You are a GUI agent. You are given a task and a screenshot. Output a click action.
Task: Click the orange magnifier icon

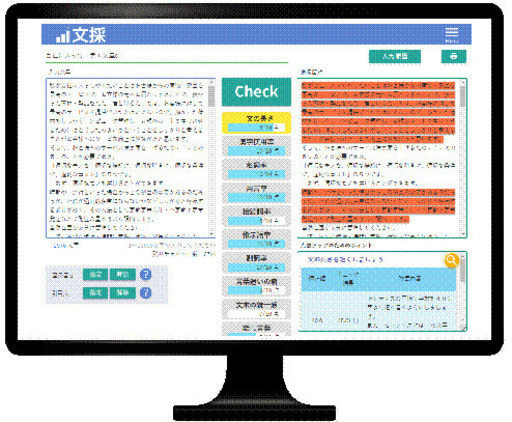(x=451, y=260)
